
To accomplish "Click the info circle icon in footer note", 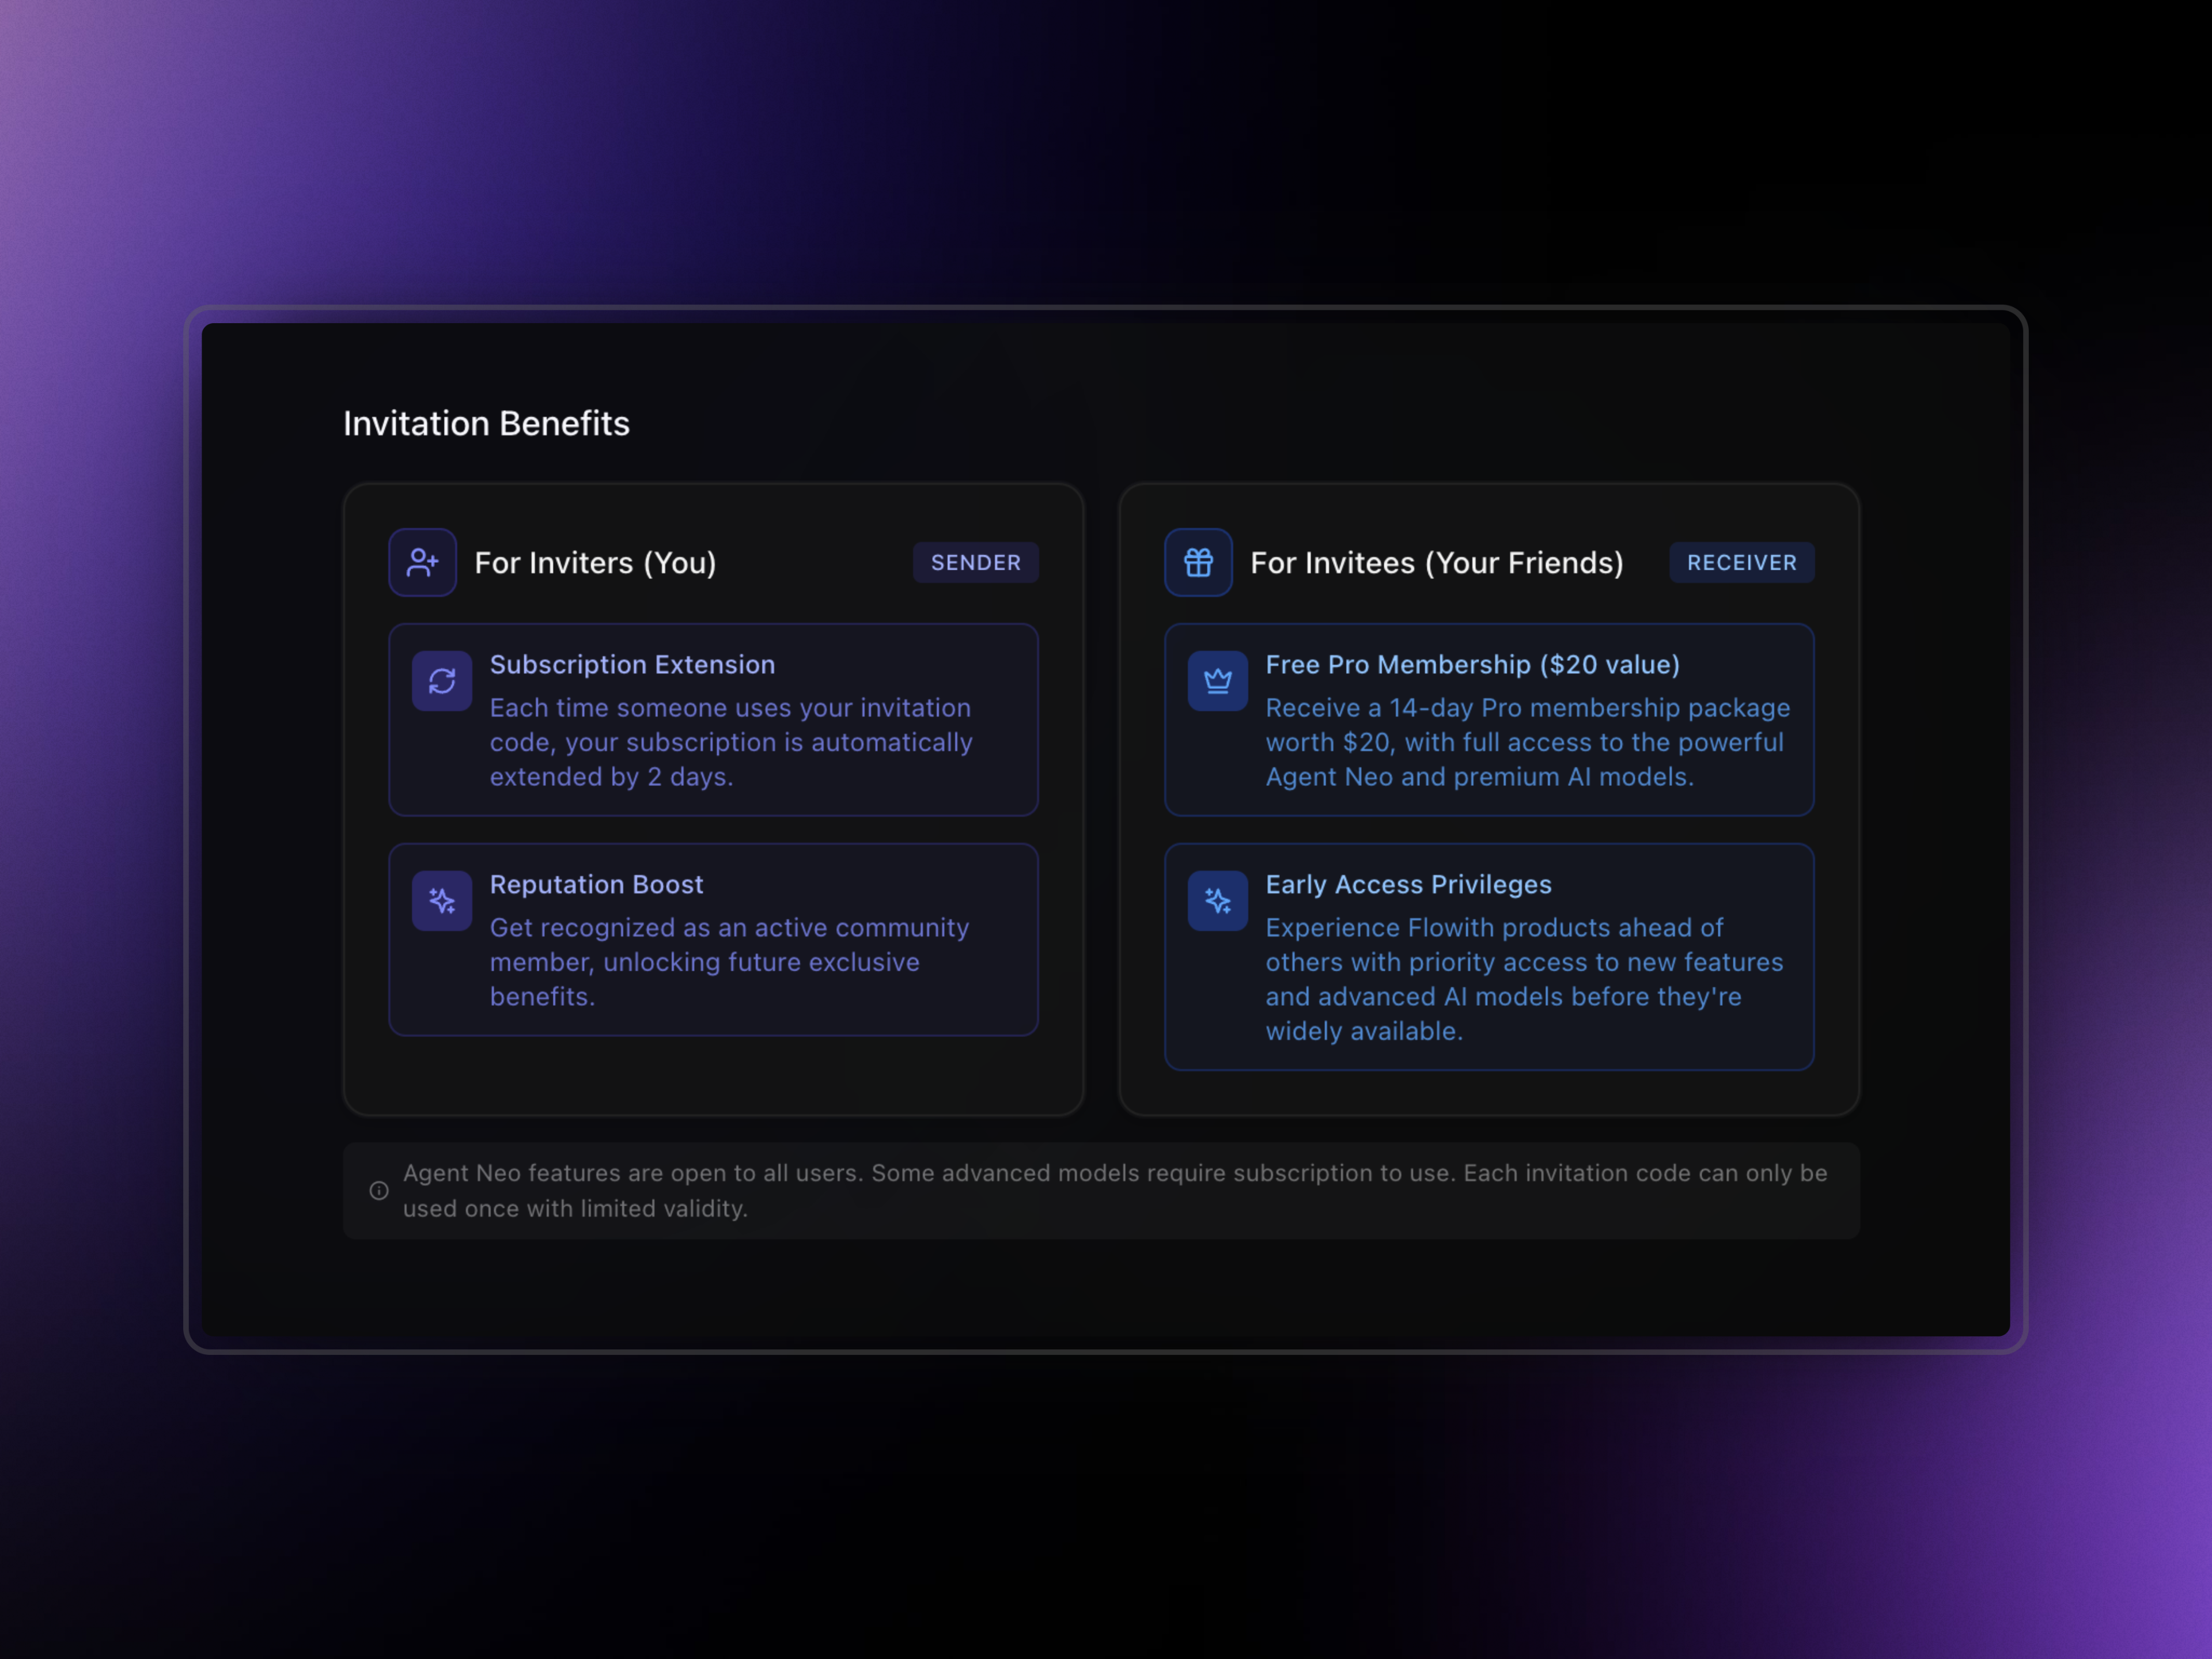I will [x=379, y=1190].
